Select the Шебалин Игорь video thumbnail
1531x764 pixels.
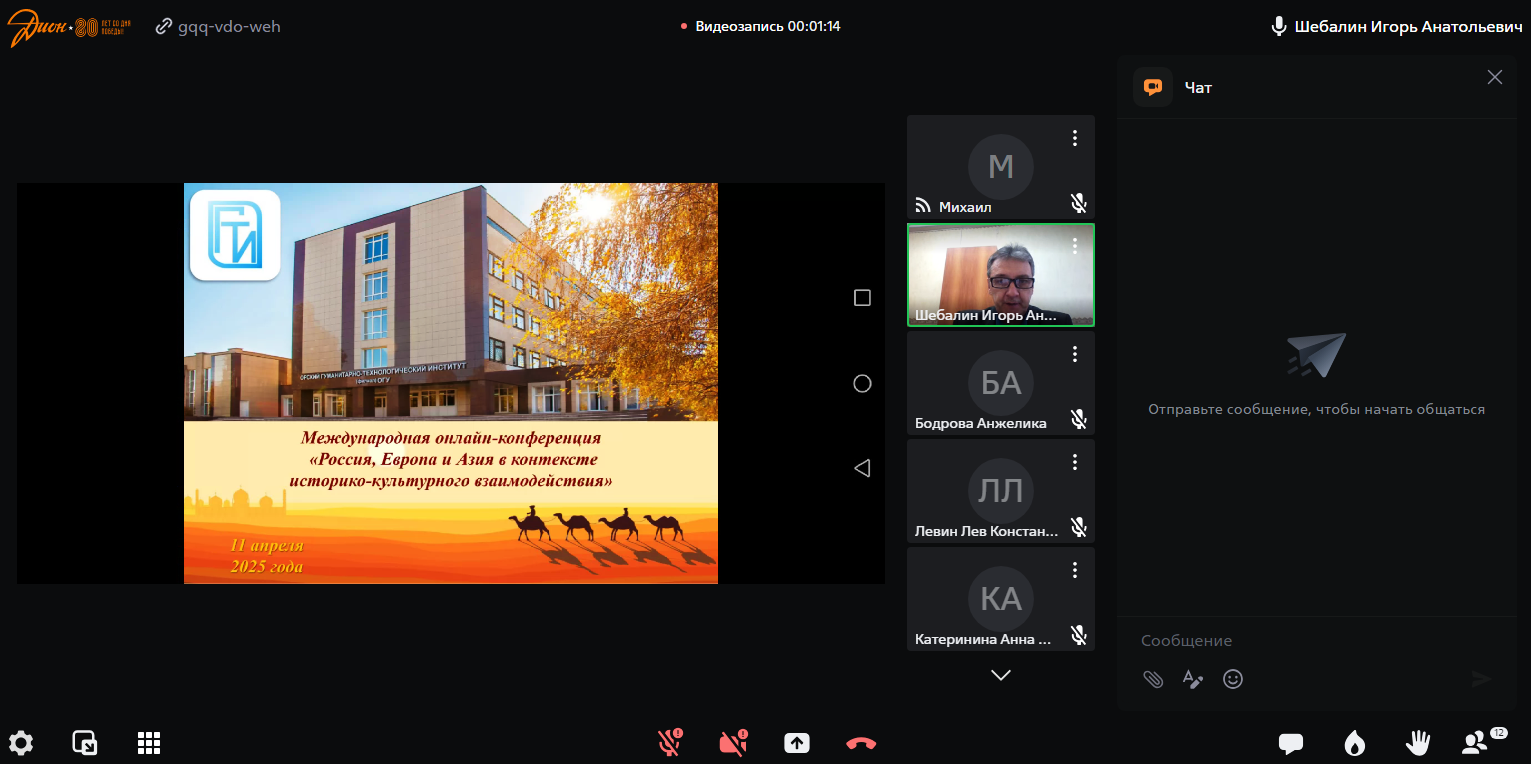pyautogui.click(x=1001, y=275)
